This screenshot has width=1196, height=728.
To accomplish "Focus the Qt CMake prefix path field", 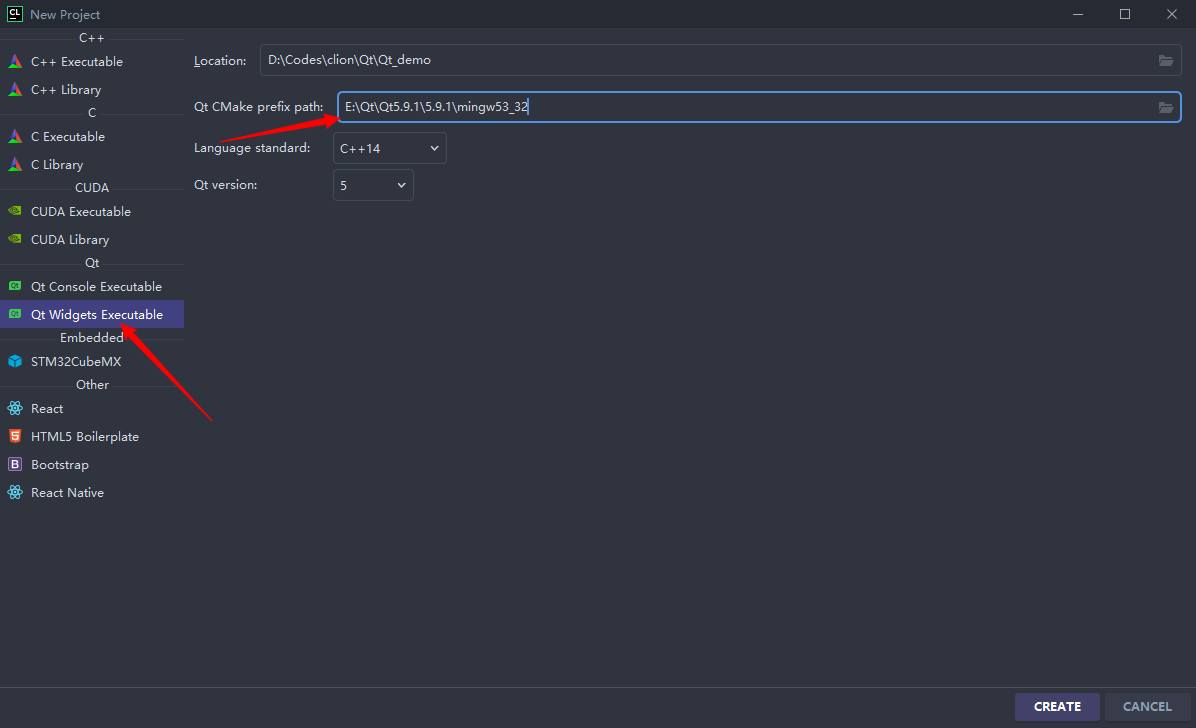I will [x=759, y=107].
